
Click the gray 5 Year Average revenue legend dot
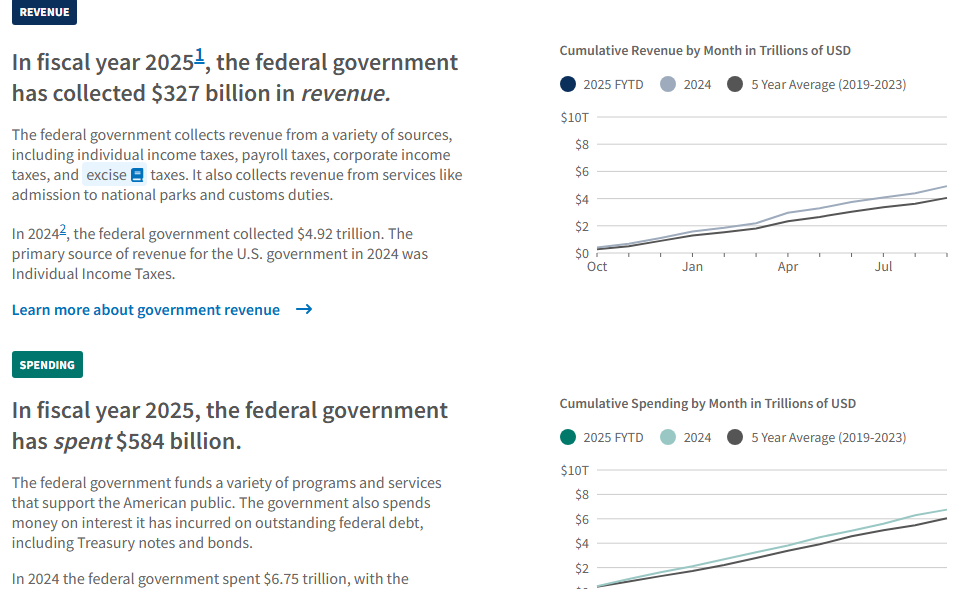(735, 84)
